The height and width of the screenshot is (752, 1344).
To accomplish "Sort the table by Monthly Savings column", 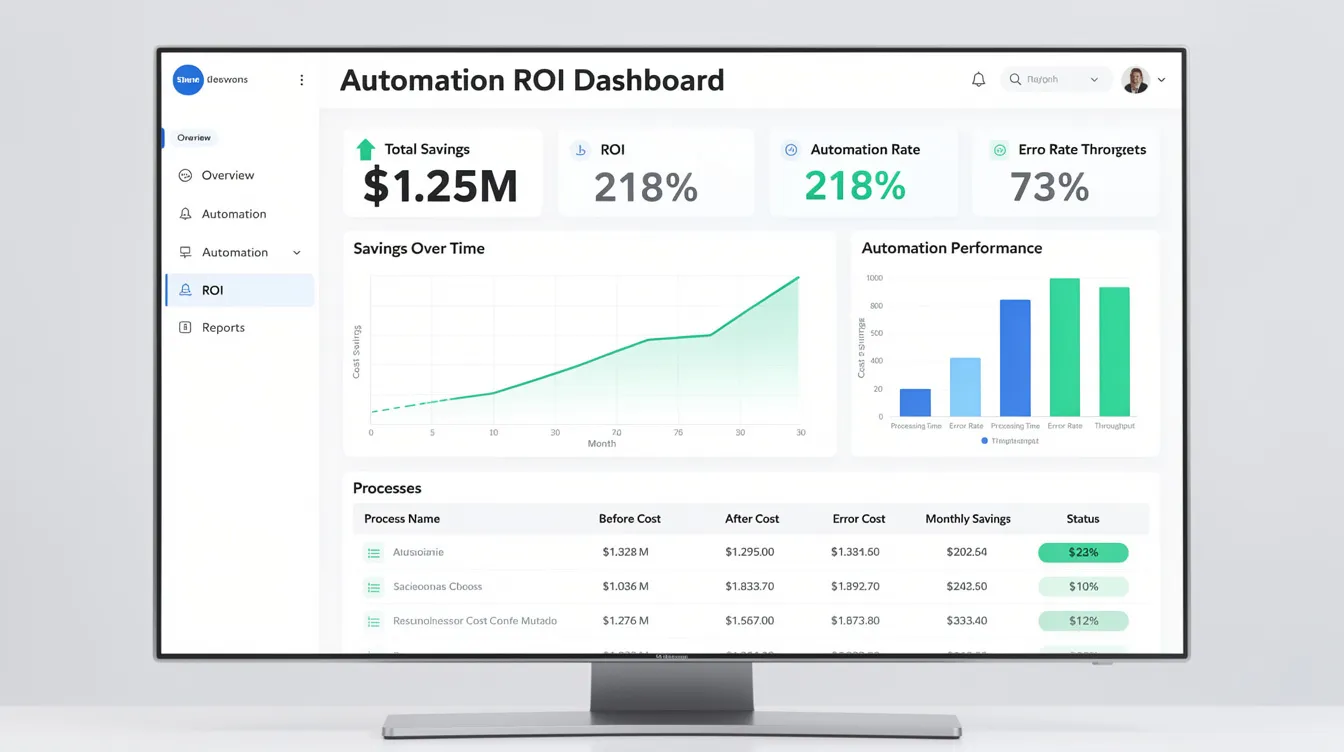I will [967, 518].
